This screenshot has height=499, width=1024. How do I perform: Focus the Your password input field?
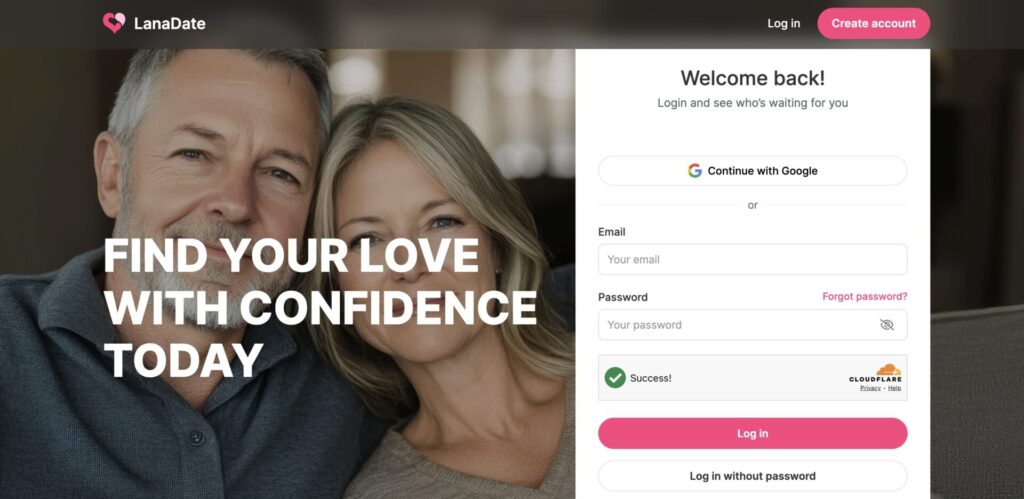(752, 325)
